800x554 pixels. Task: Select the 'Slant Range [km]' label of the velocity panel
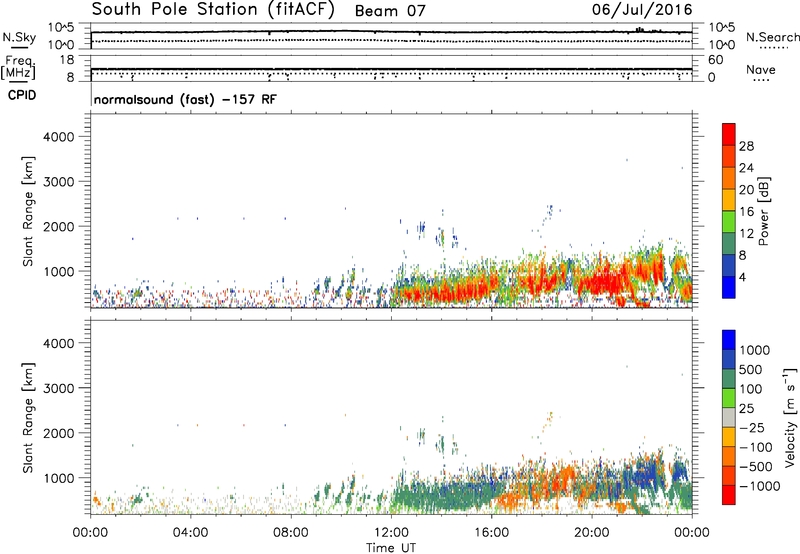pos(28,418)
